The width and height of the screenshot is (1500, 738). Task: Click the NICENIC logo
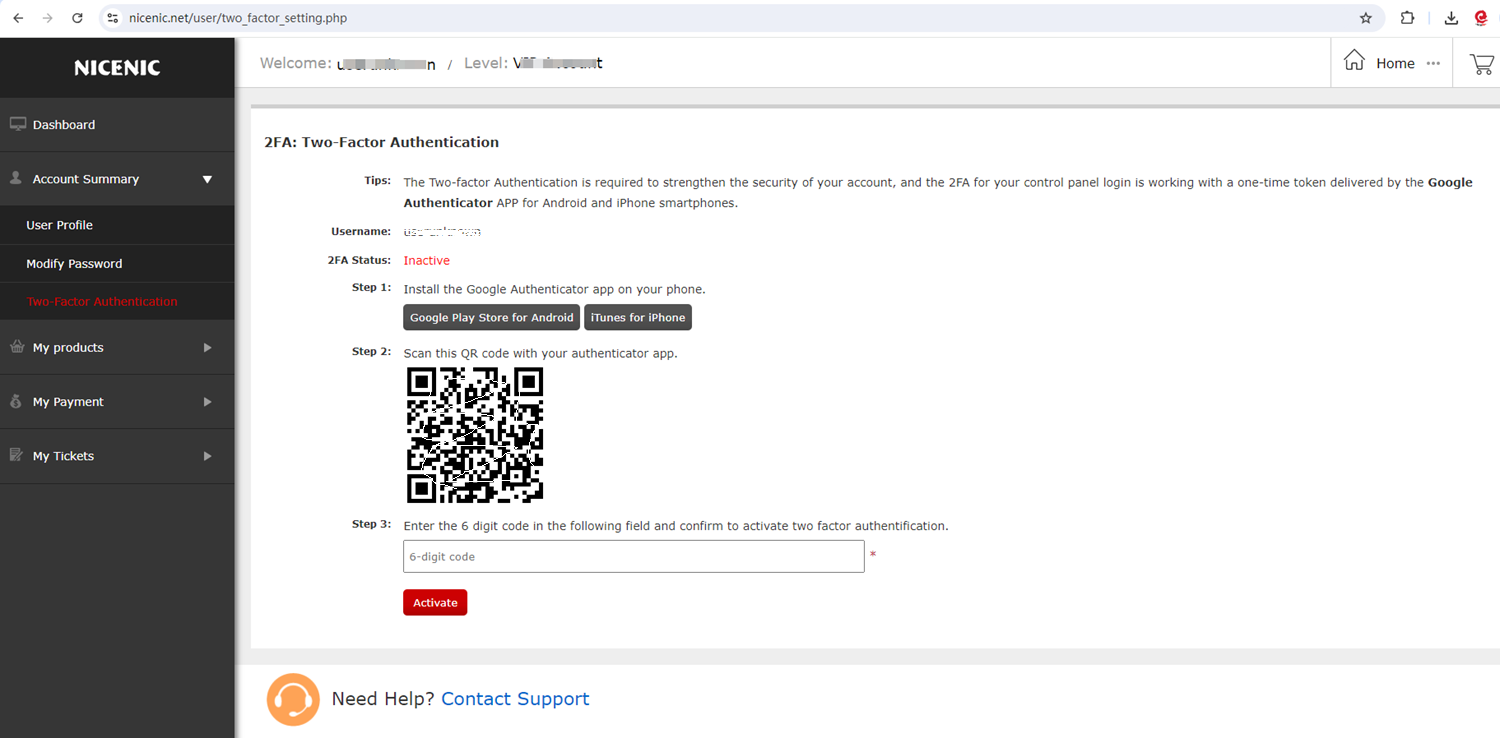click(117, 68)
